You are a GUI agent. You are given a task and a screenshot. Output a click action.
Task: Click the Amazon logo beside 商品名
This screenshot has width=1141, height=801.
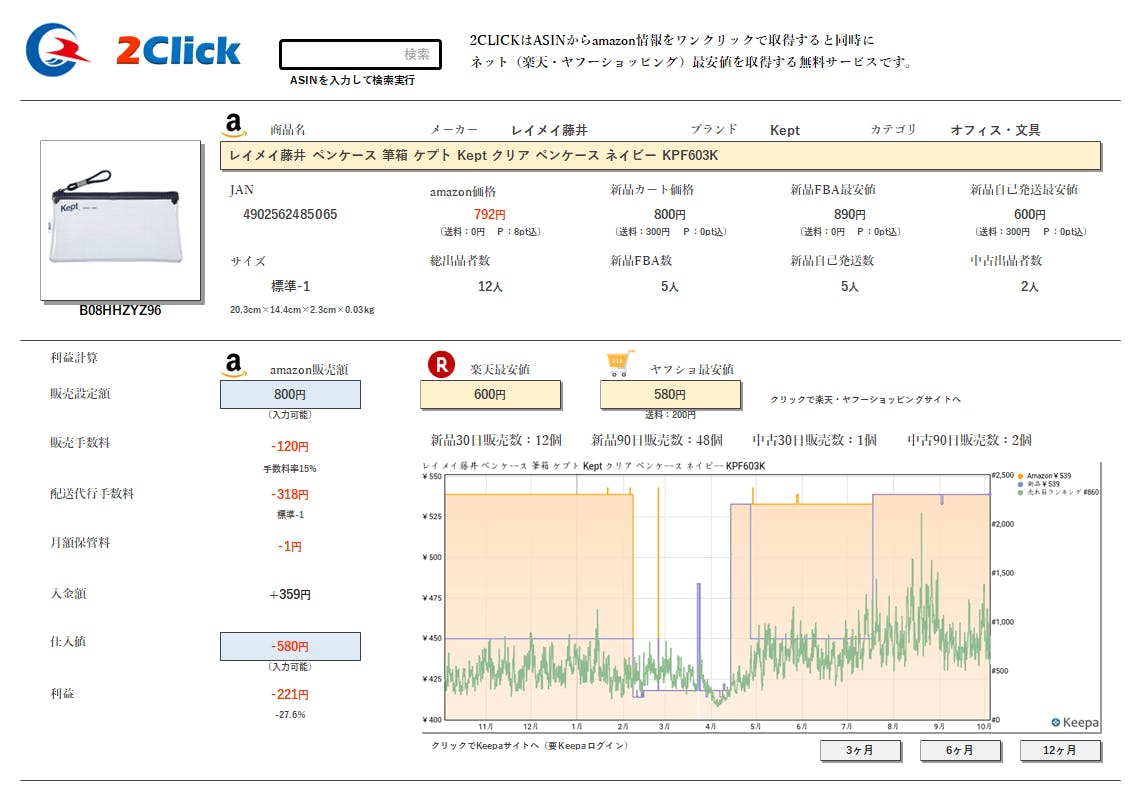(x=234, y=126)
